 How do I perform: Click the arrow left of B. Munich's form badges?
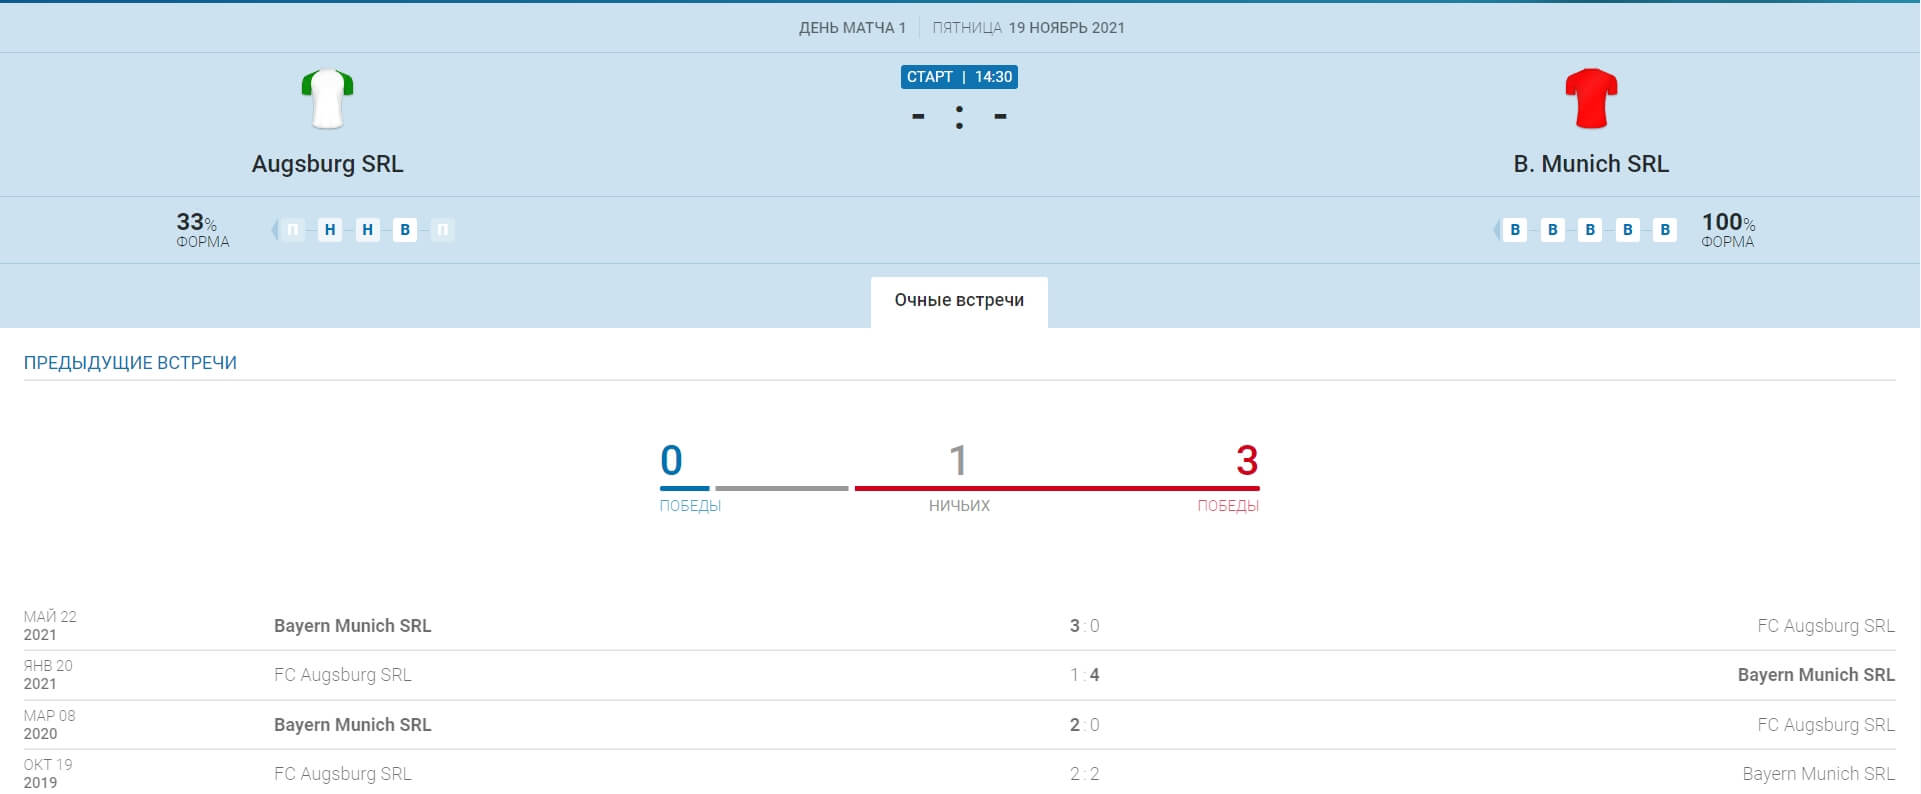(1497, 230)
